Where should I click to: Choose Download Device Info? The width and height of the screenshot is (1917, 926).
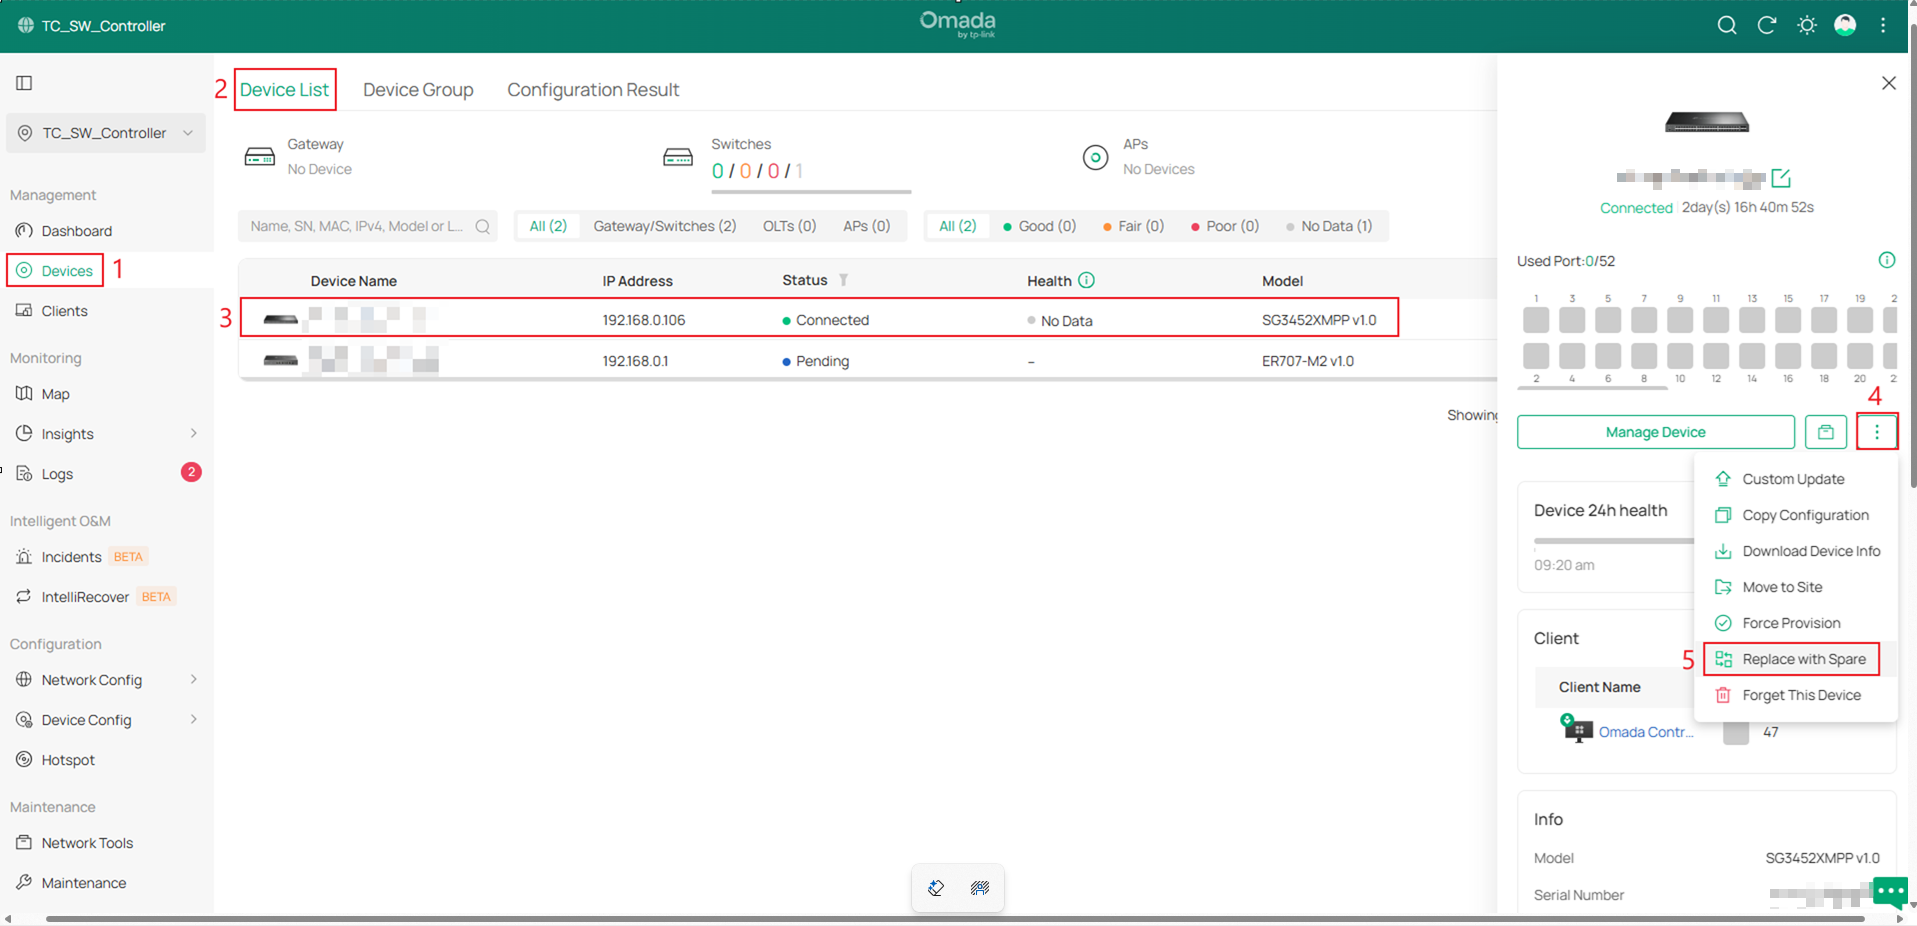pos(1796,551)
